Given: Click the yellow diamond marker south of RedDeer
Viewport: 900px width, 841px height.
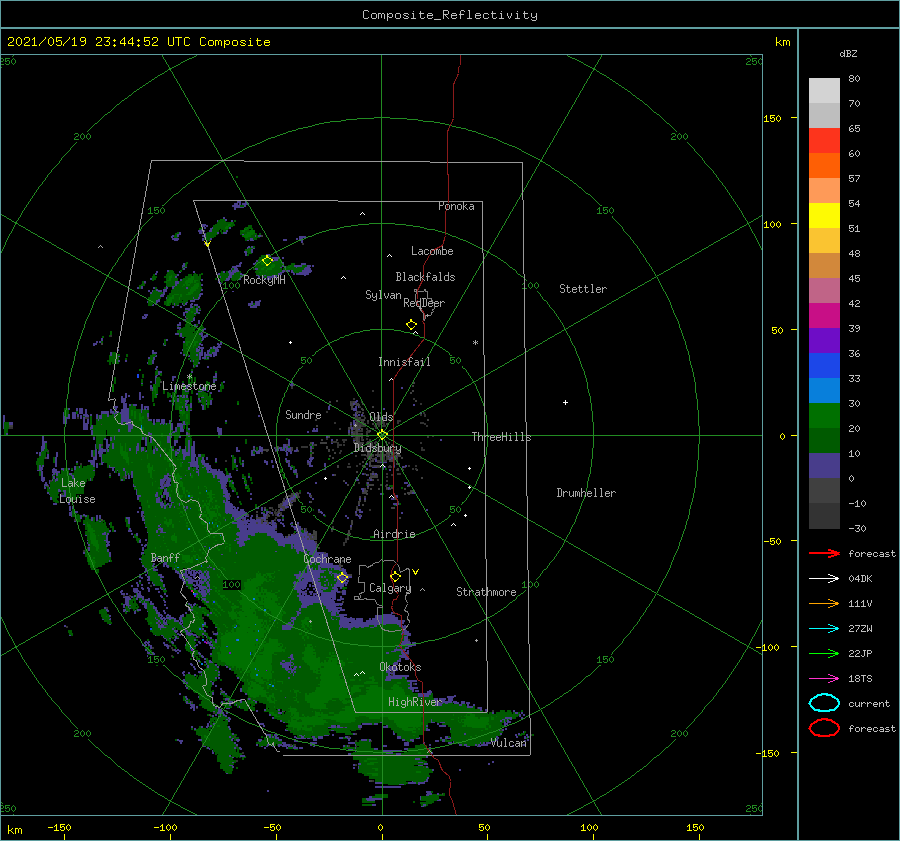Looking at the screenshot, I should click(412, 325).
